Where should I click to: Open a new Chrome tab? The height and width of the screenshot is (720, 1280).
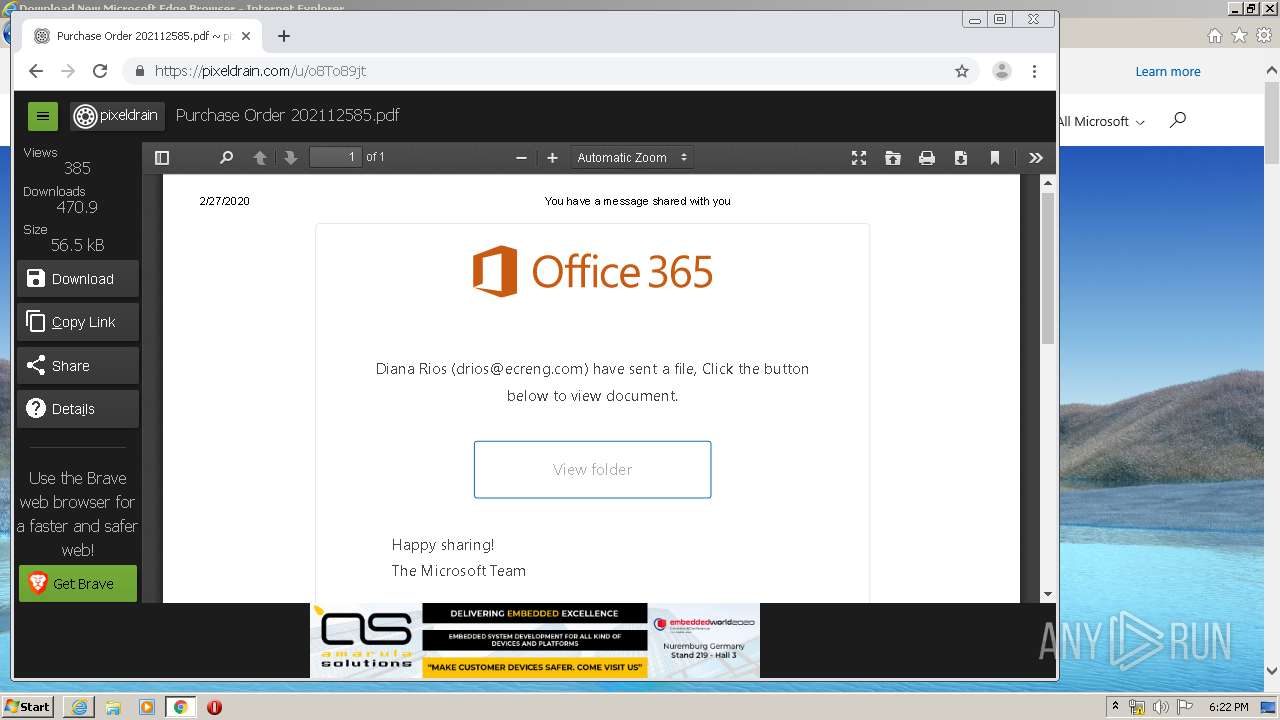click(284, 36)
